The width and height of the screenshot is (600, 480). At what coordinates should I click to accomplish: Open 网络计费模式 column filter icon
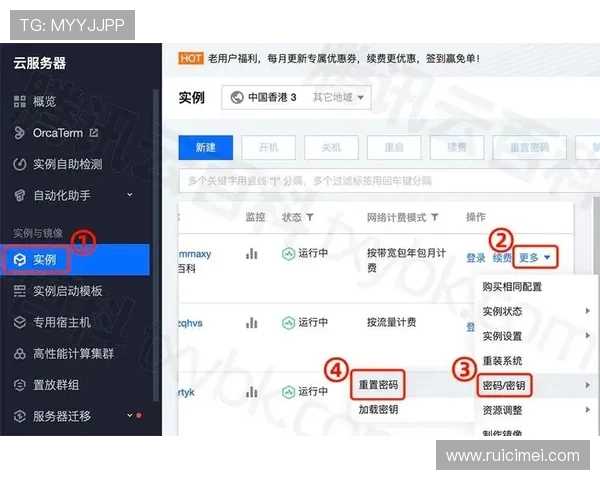[x=435, y=217]
